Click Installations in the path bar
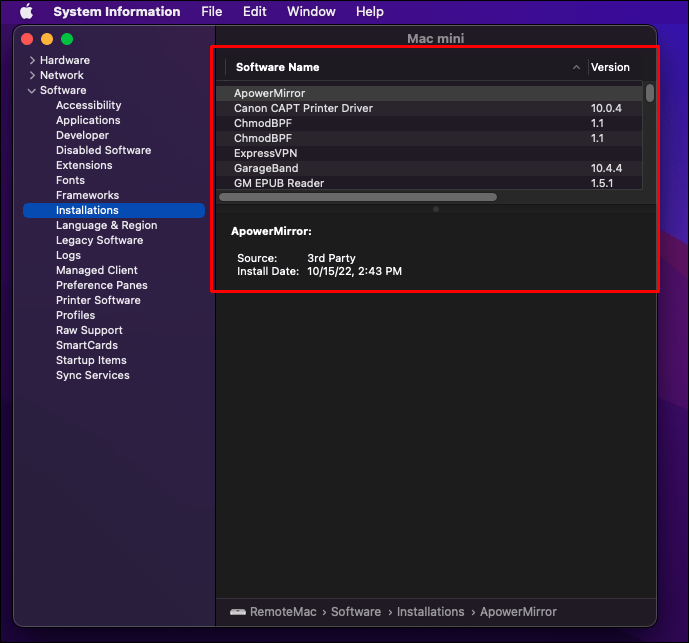Screen dimensions: 689x643 [431, 612]
